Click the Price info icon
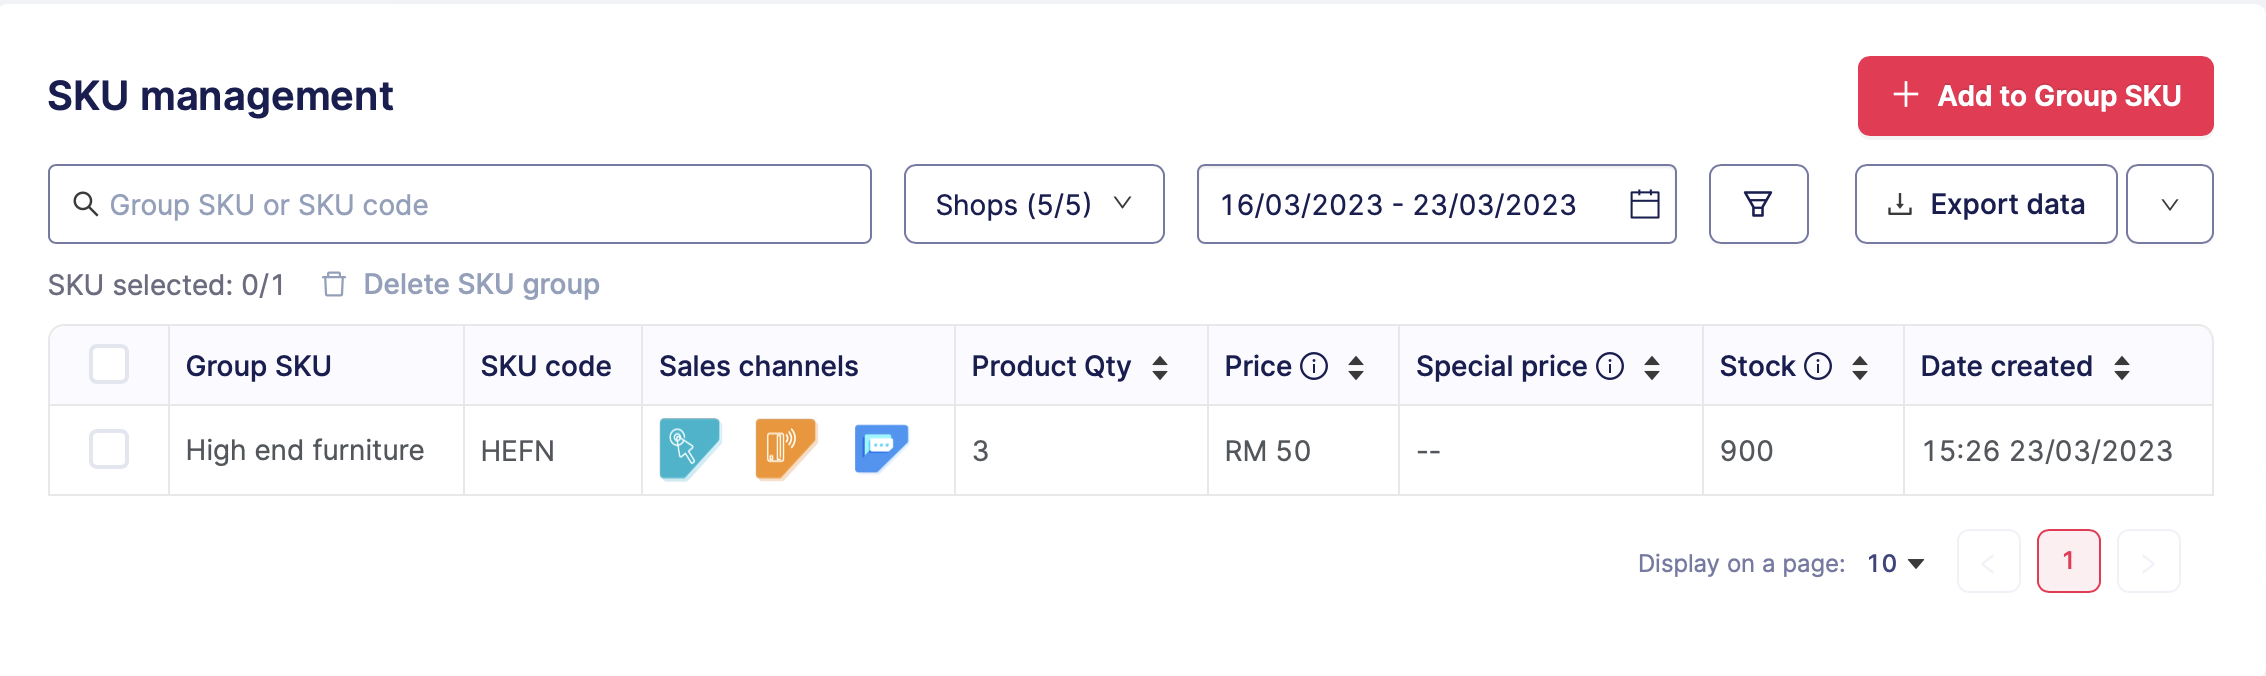Image resolution: width=2266 pixels, height=676 pixels. (1314, 366)
